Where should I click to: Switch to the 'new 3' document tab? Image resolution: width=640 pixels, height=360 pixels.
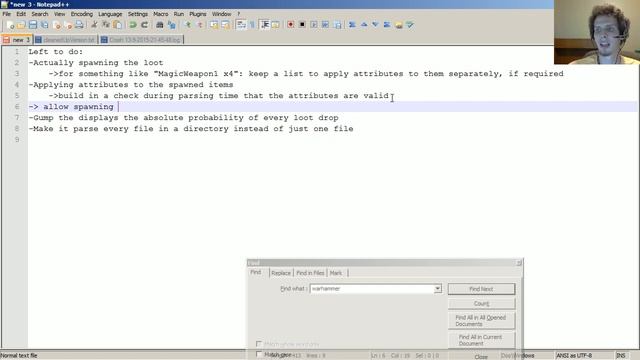17,40
